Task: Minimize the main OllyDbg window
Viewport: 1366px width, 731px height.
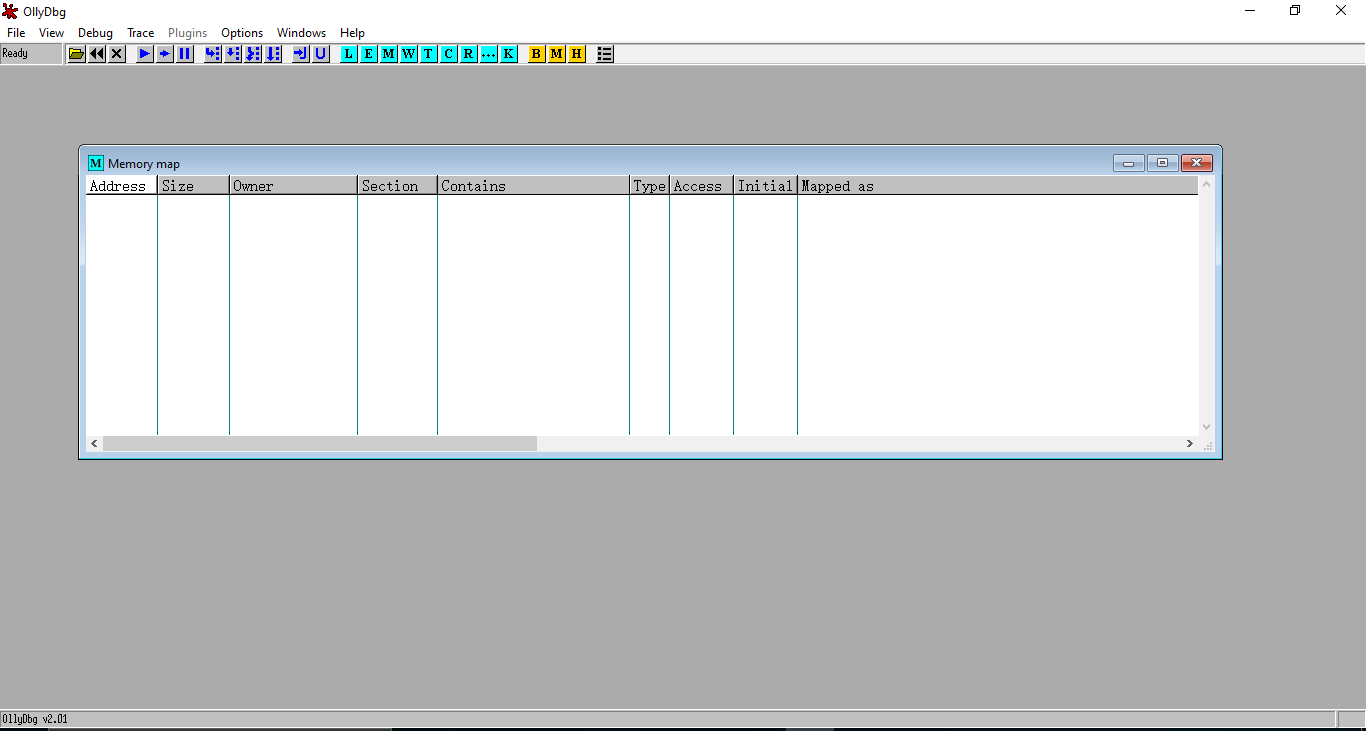Action: (x=1250, y=11)
